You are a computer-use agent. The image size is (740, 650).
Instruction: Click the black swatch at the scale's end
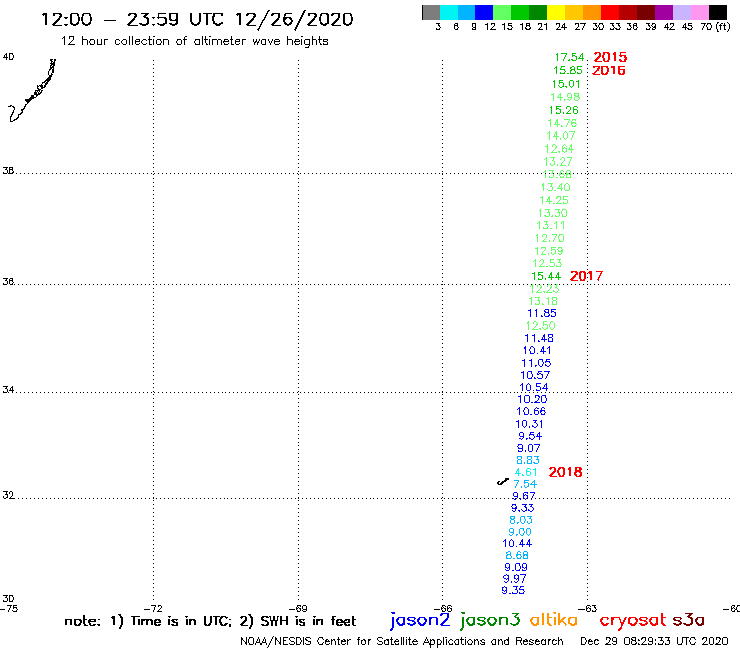click(x=718, y=12)
